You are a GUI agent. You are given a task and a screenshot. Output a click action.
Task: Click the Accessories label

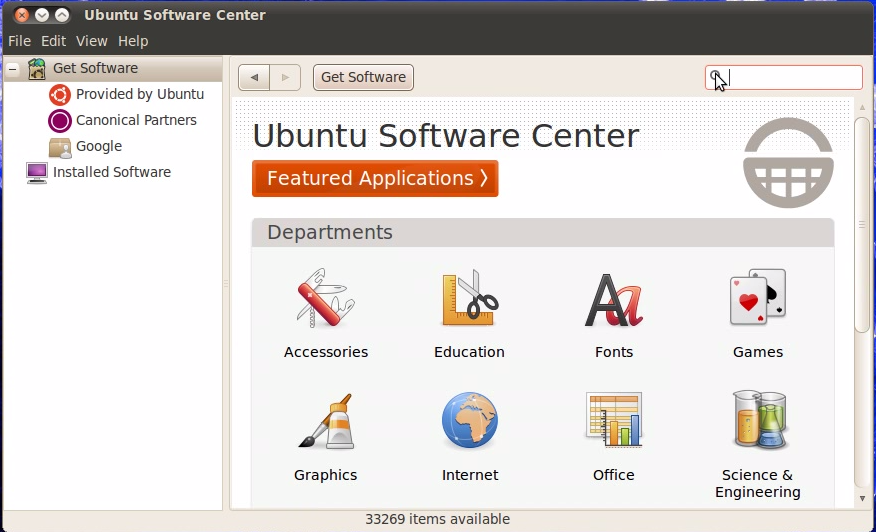[x=326, y=352]
